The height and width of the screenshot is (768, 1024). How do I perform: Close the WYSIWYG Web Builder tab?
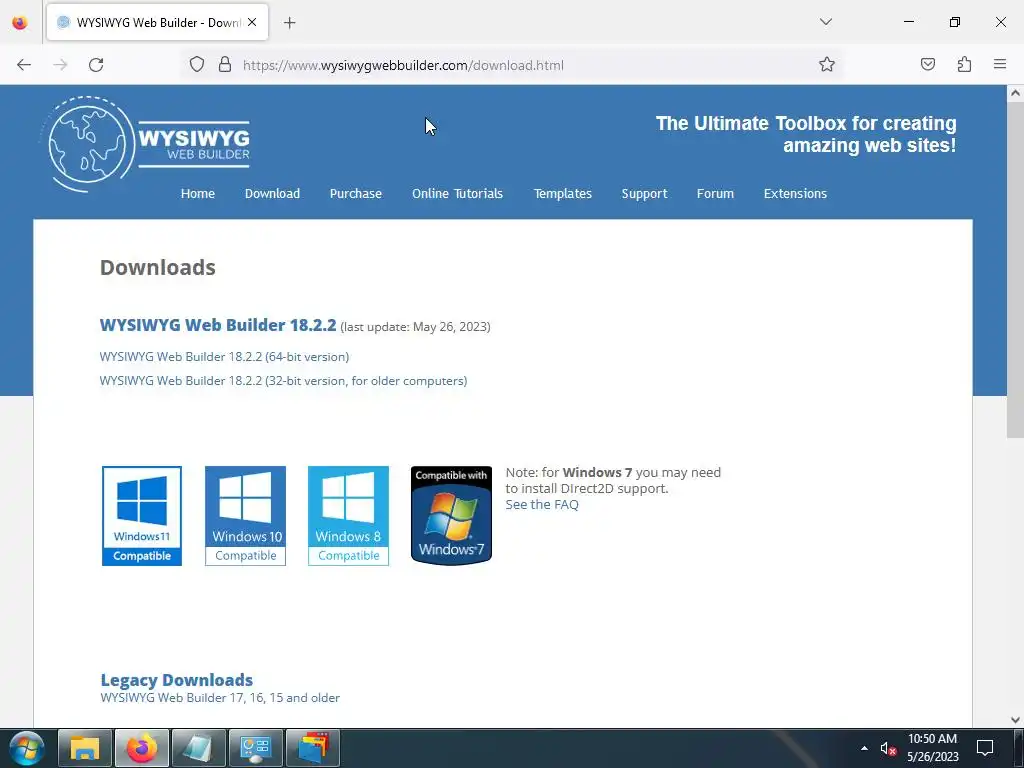(252, 22)
